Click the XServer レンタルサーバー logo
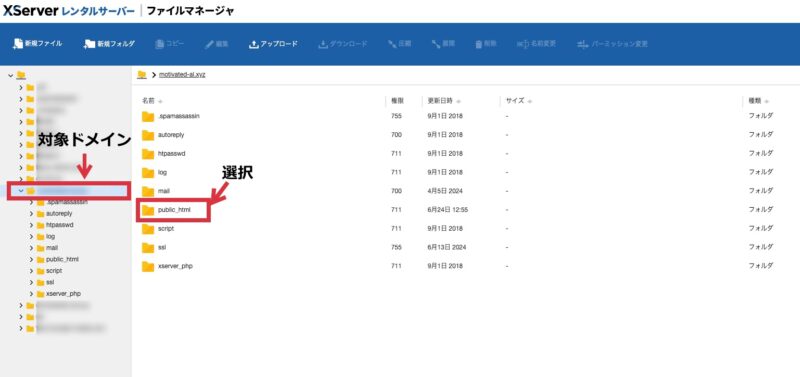This screenshot has width=800, height=377. pos(69,11)
